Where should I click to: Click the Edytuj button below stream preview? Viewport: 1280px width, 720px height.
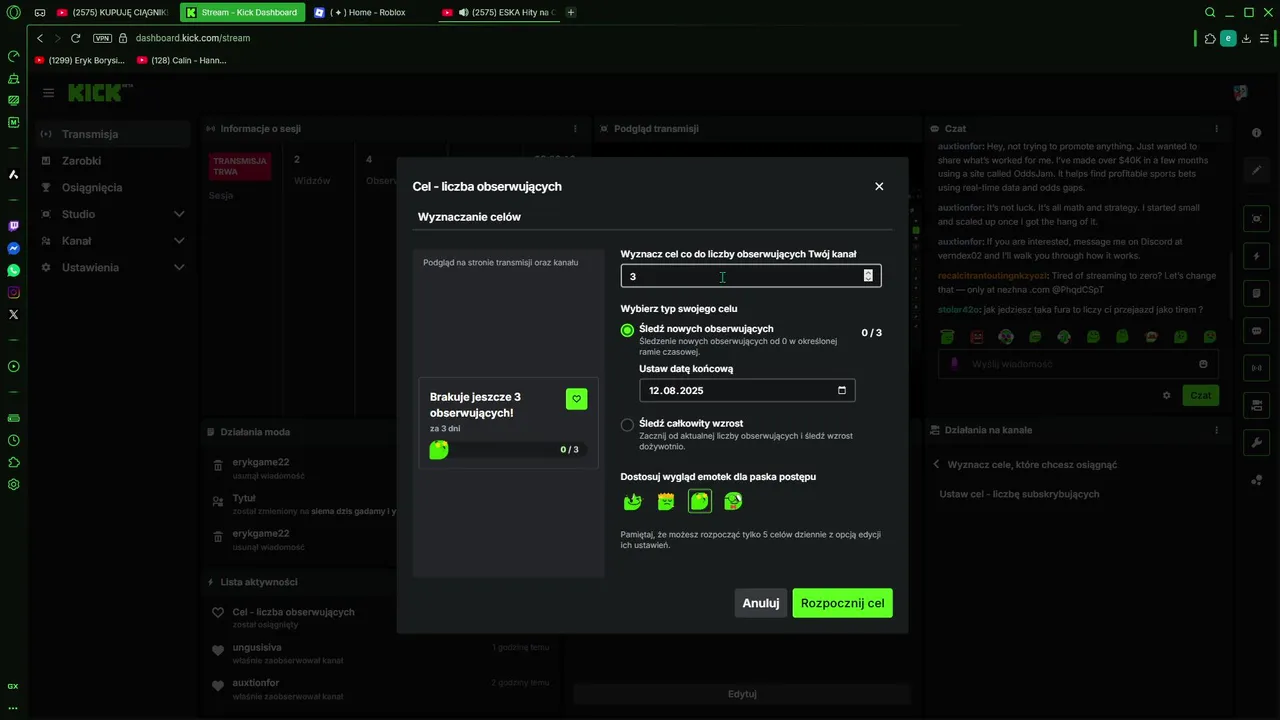tap(742, 694)
